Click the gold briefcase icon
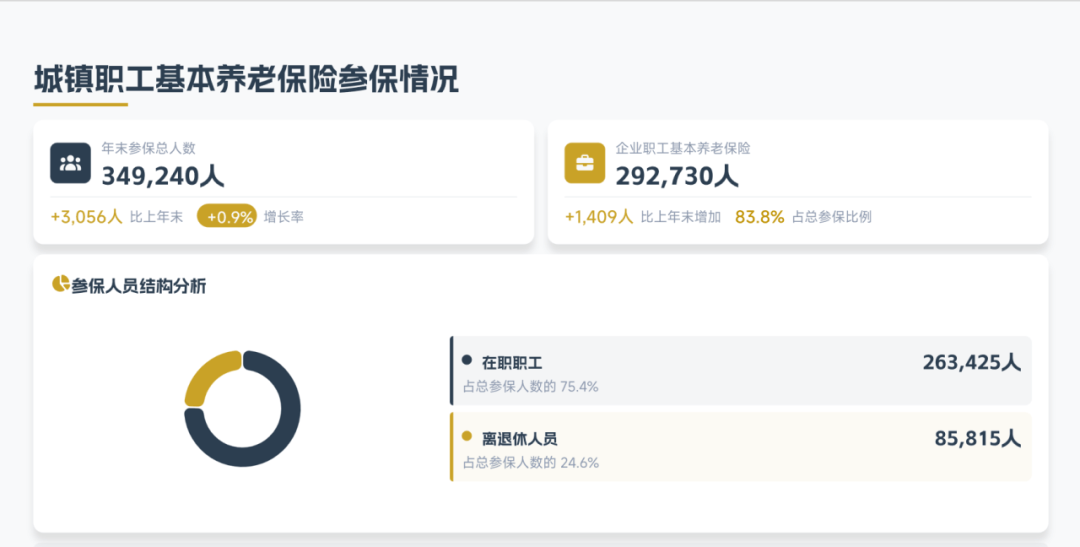 pos(584,164)
